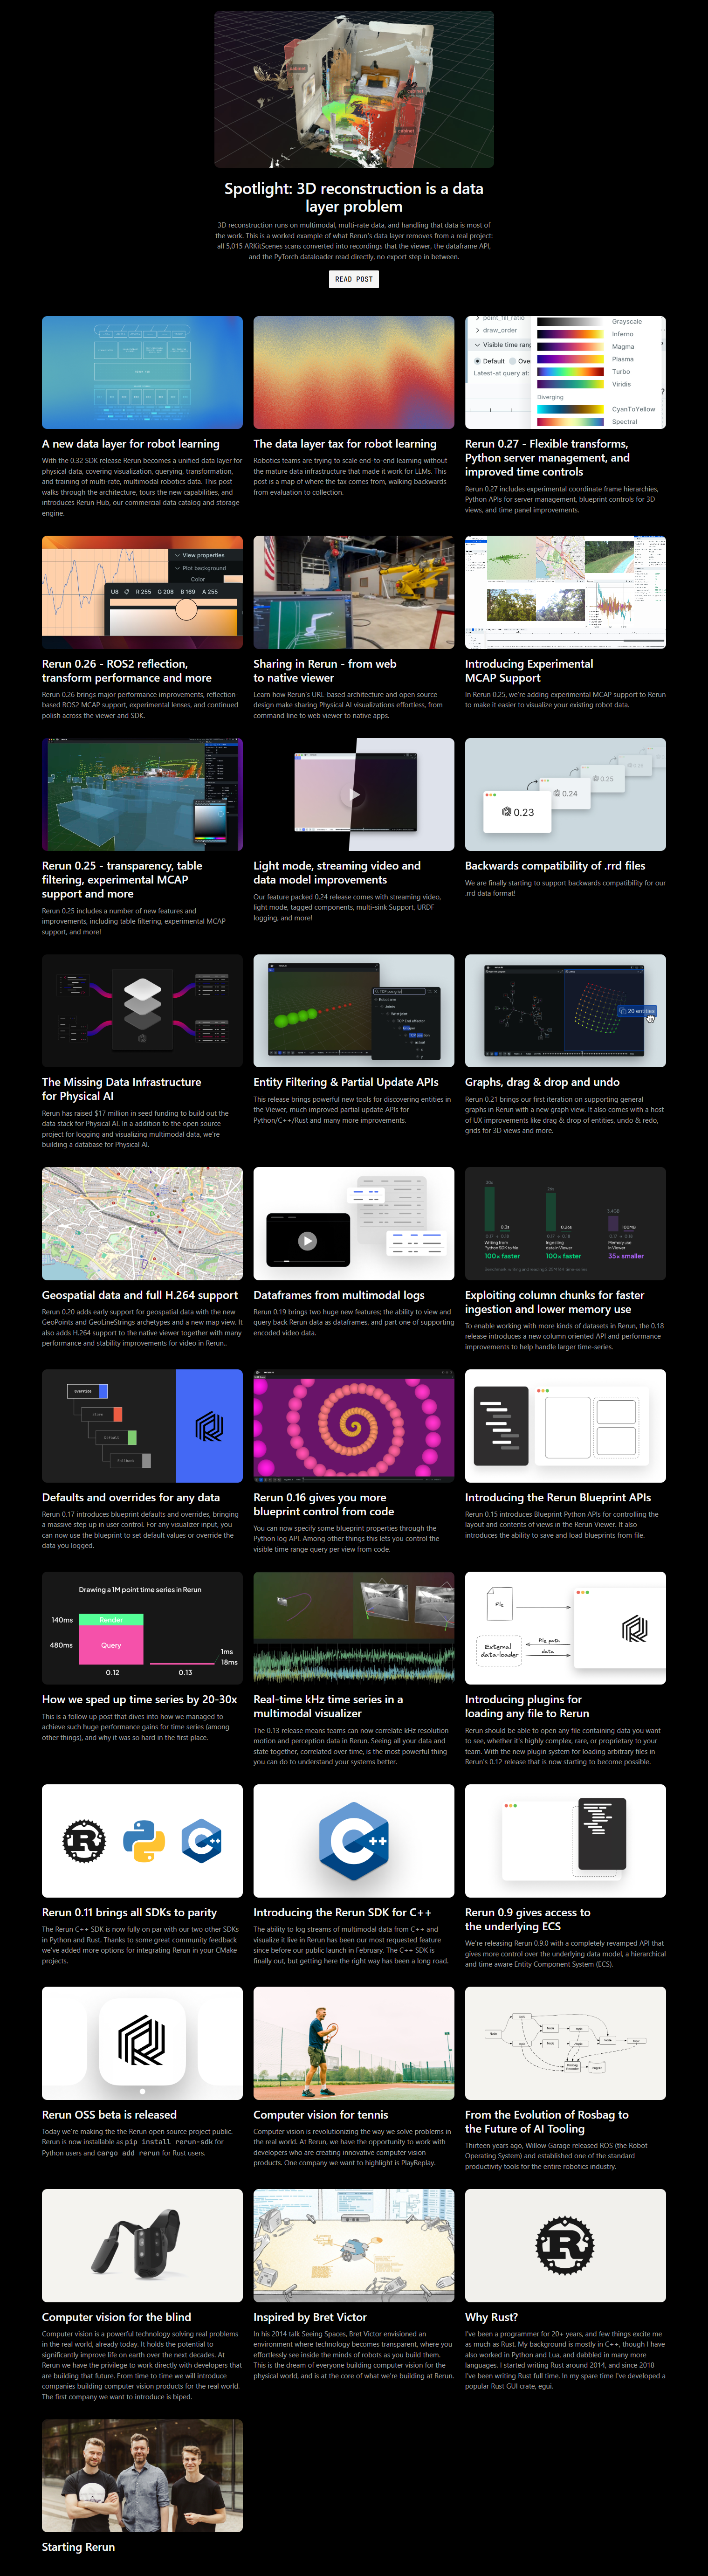Open 'Rerun 0.16 gives you more blueprint control'

pos(324,1505)
